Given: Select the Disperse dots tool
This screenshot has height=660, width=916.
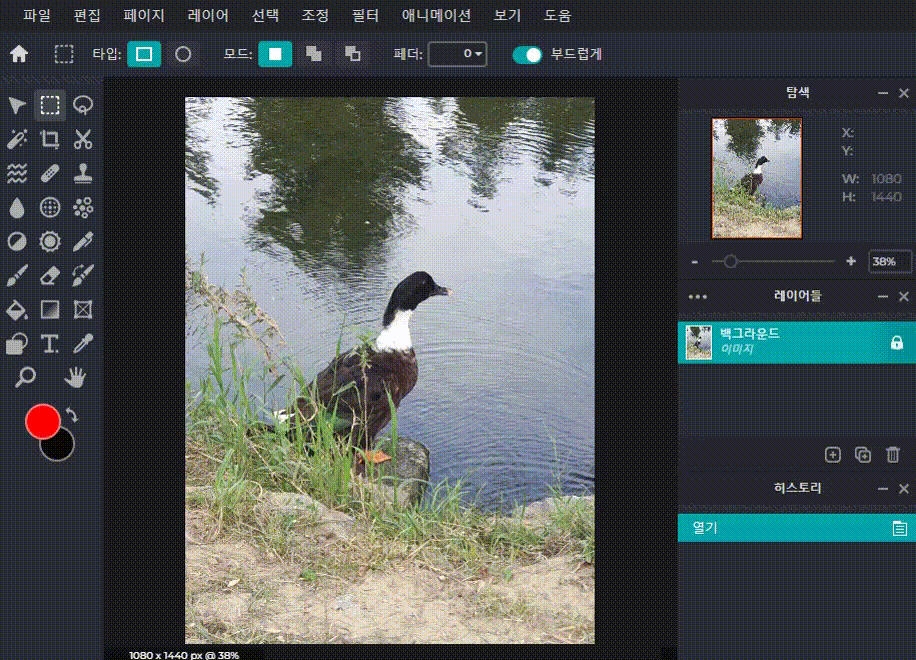Looking at the screenshot, I should [x=83, y=207].
